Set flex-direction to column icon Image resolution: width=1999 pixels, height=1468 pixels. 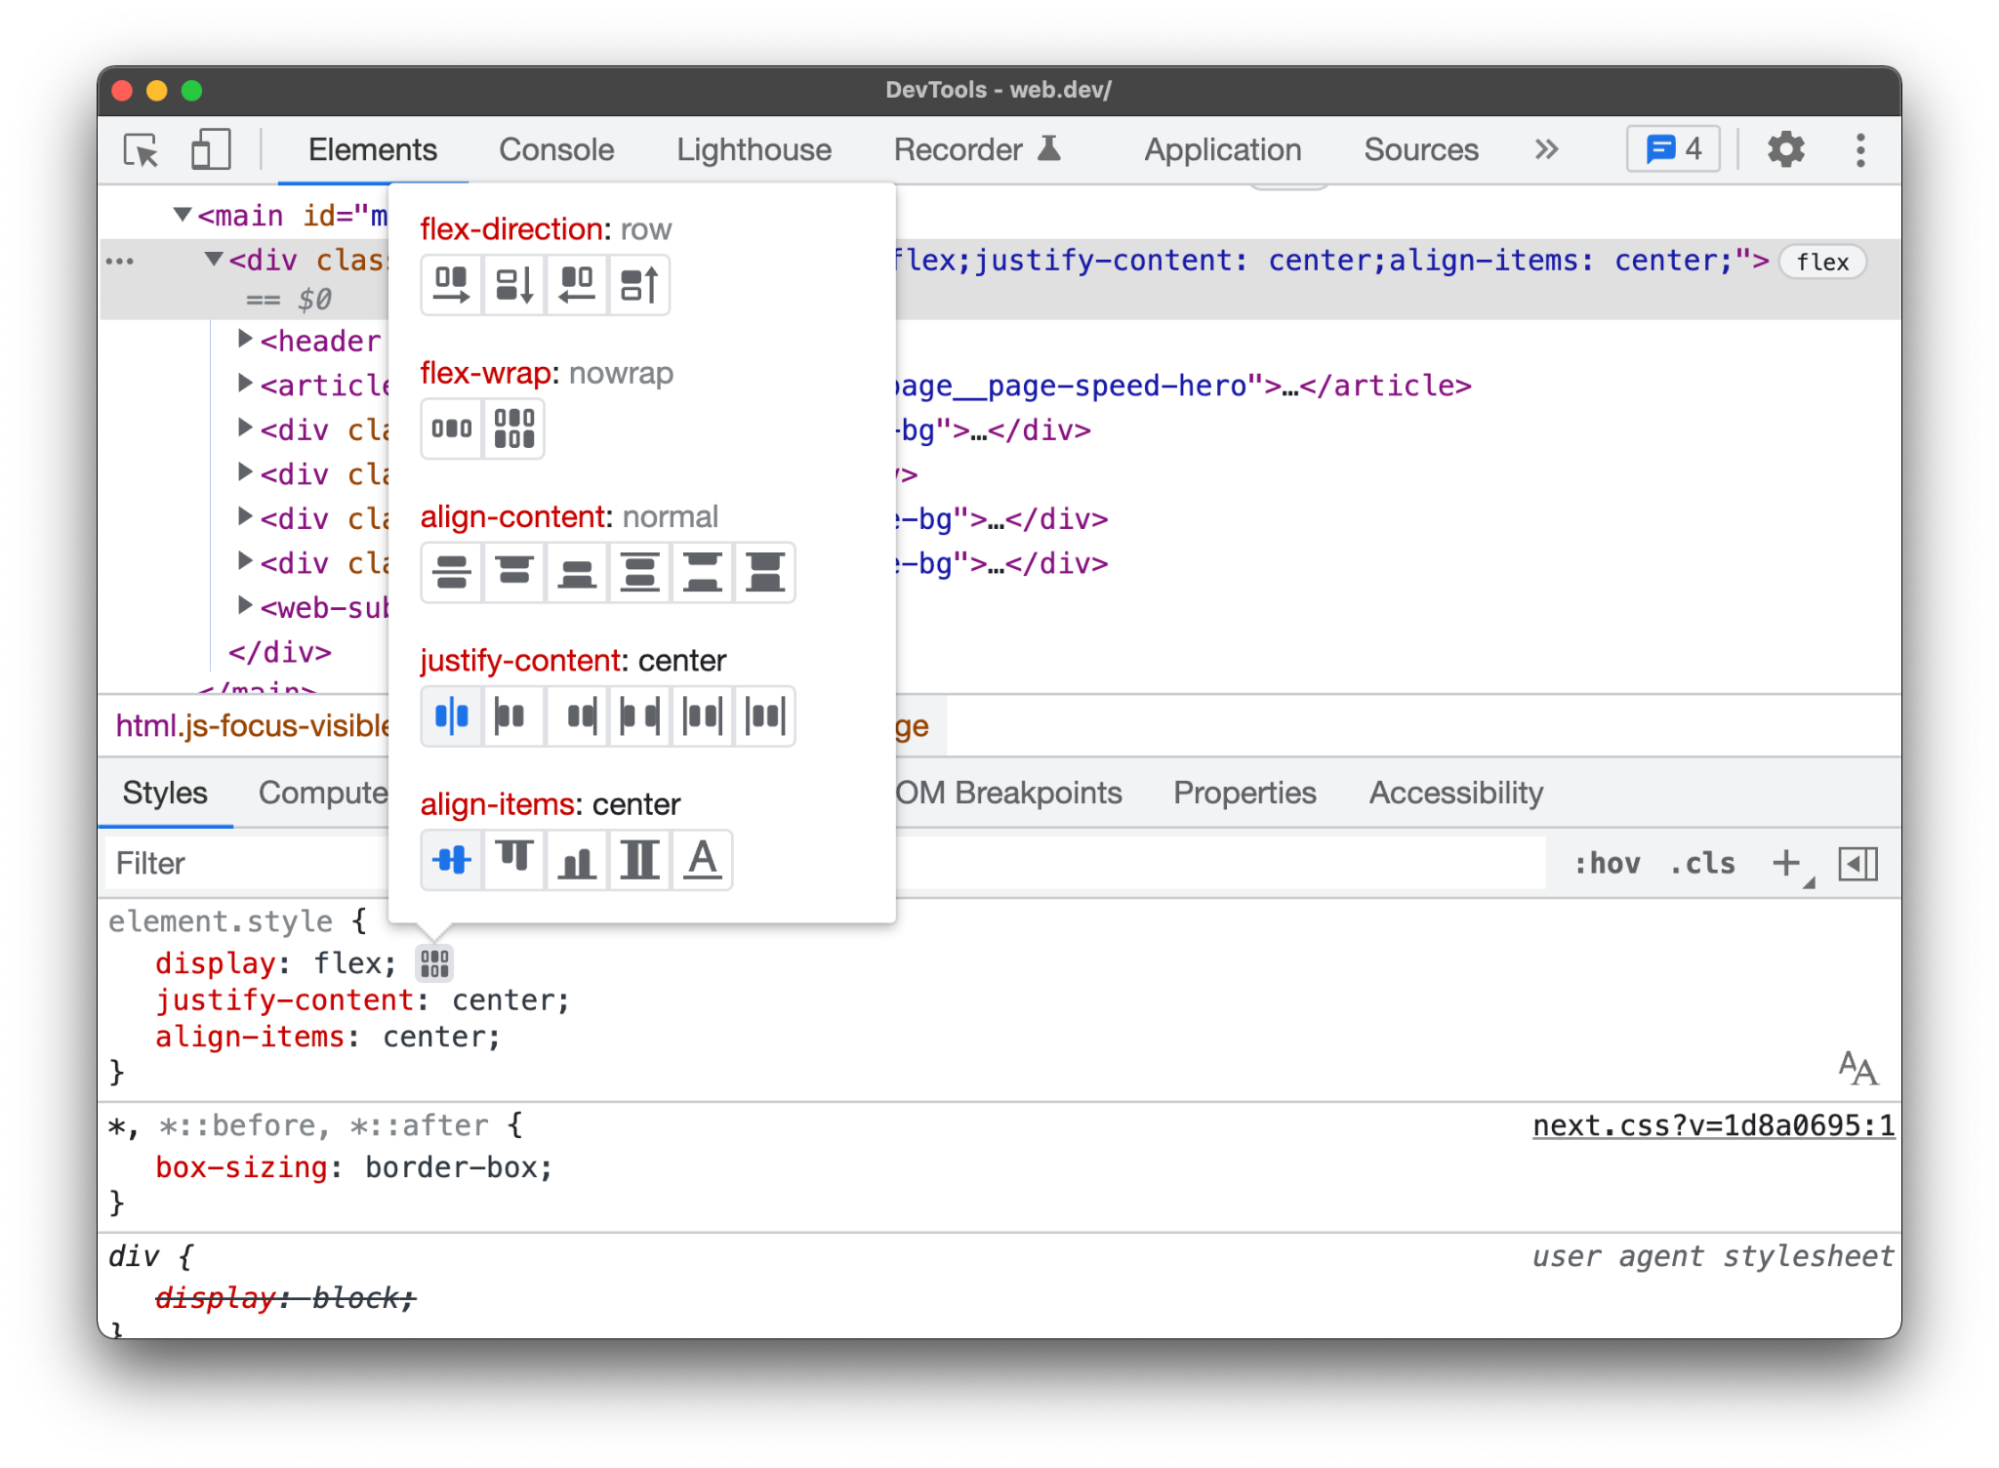514,285
